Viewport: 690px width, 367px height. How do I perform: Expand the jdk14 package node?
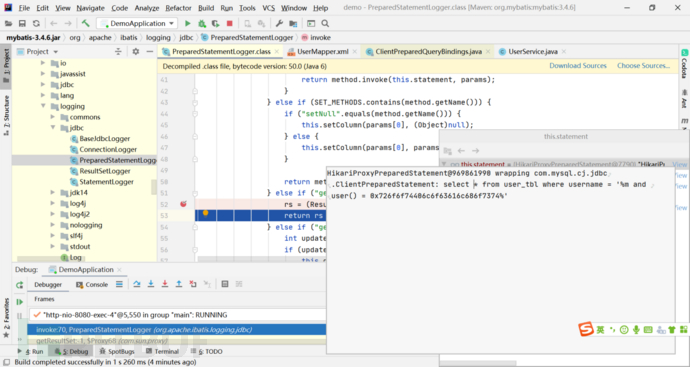point(52,192)
